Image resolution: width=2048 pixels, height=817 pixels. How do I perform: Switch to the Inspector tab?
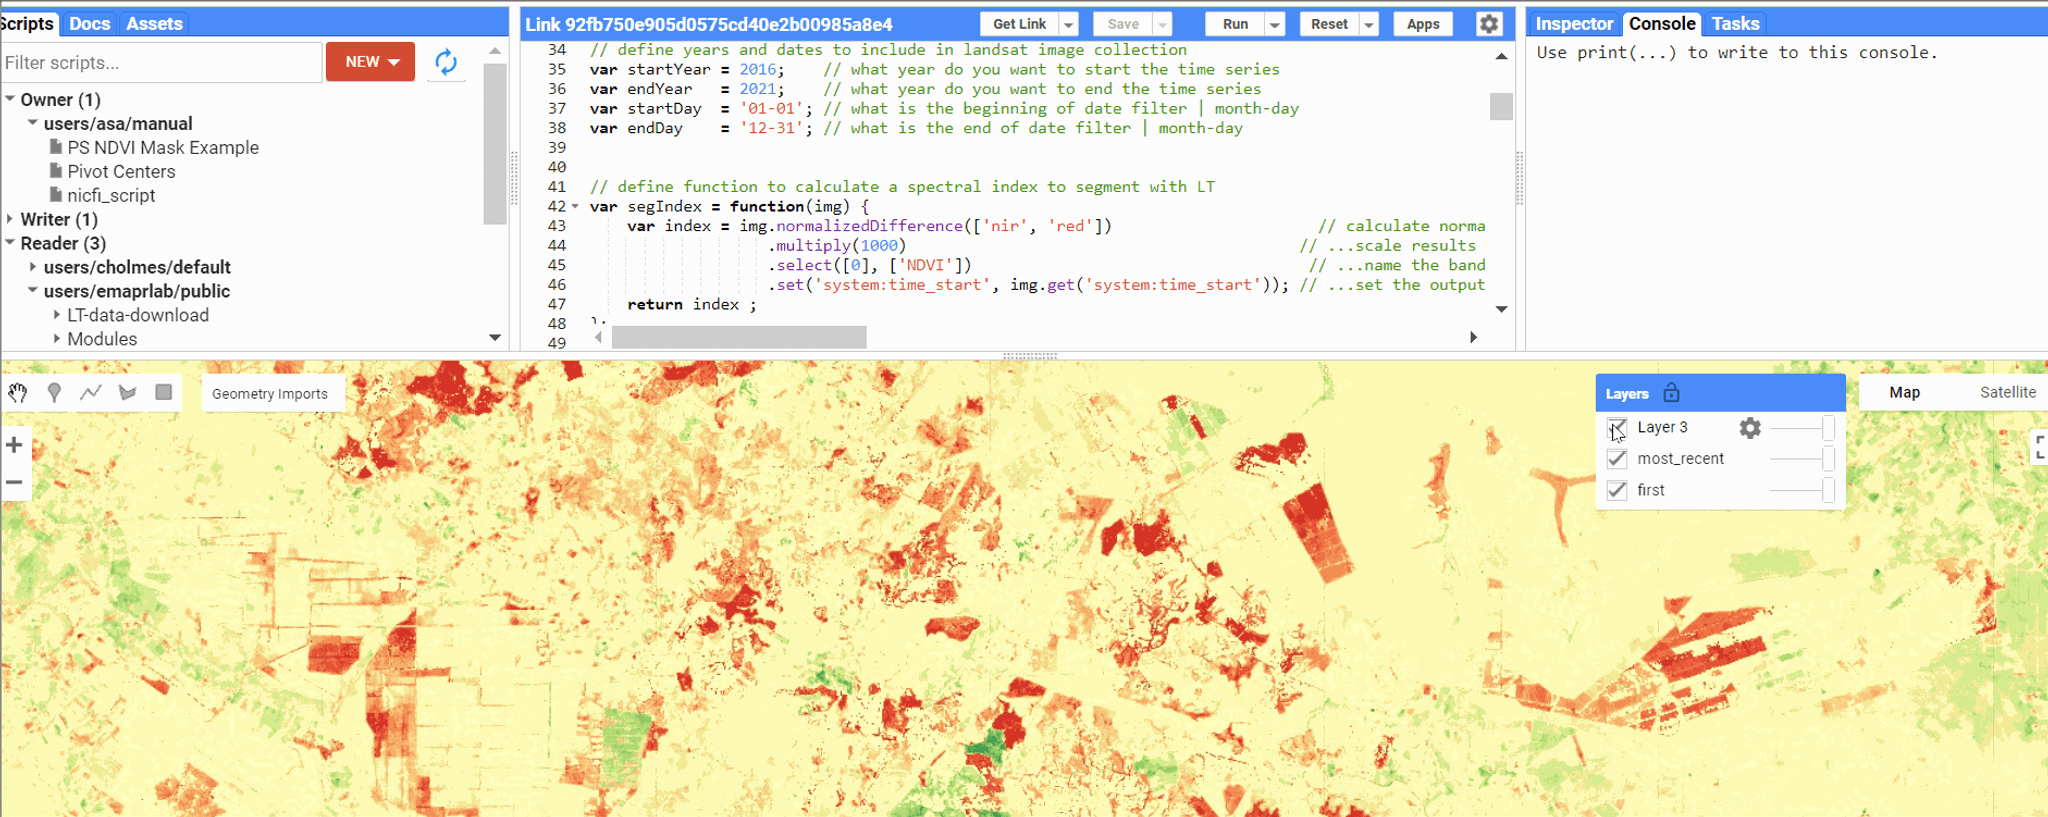tap(1574, 24)
